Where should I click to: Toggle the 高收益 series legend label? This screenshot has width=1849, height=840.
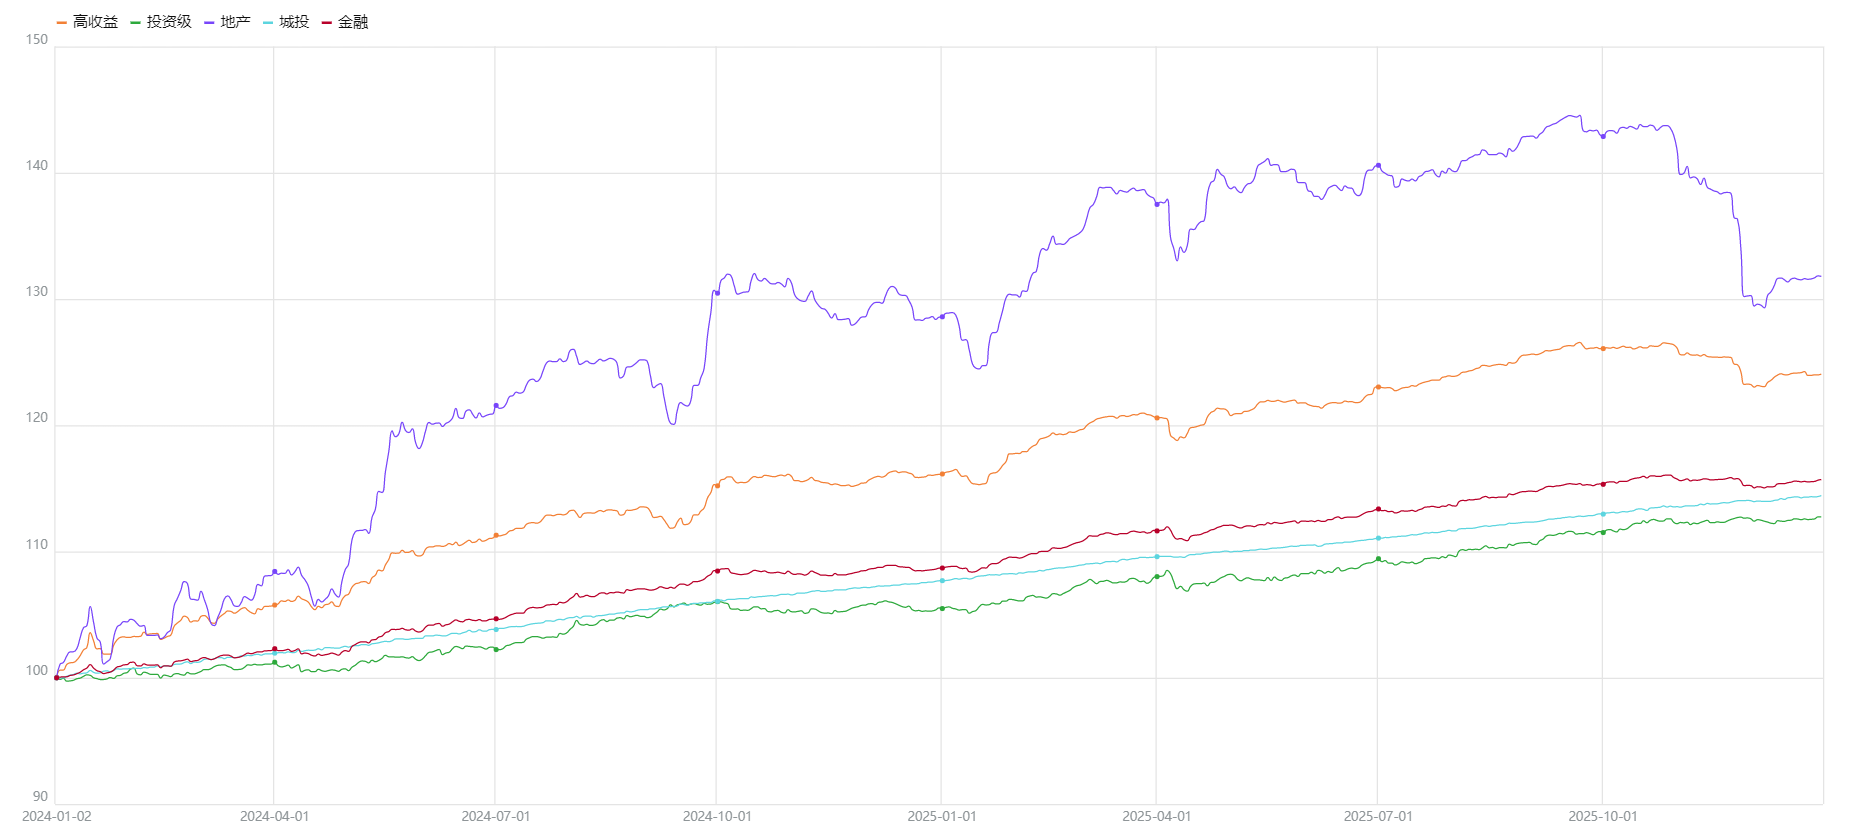point(95,22)
